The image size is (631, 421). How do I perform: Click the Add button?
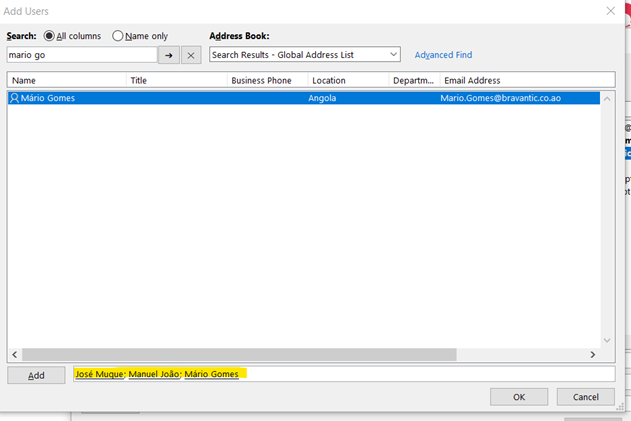[36, 375]
